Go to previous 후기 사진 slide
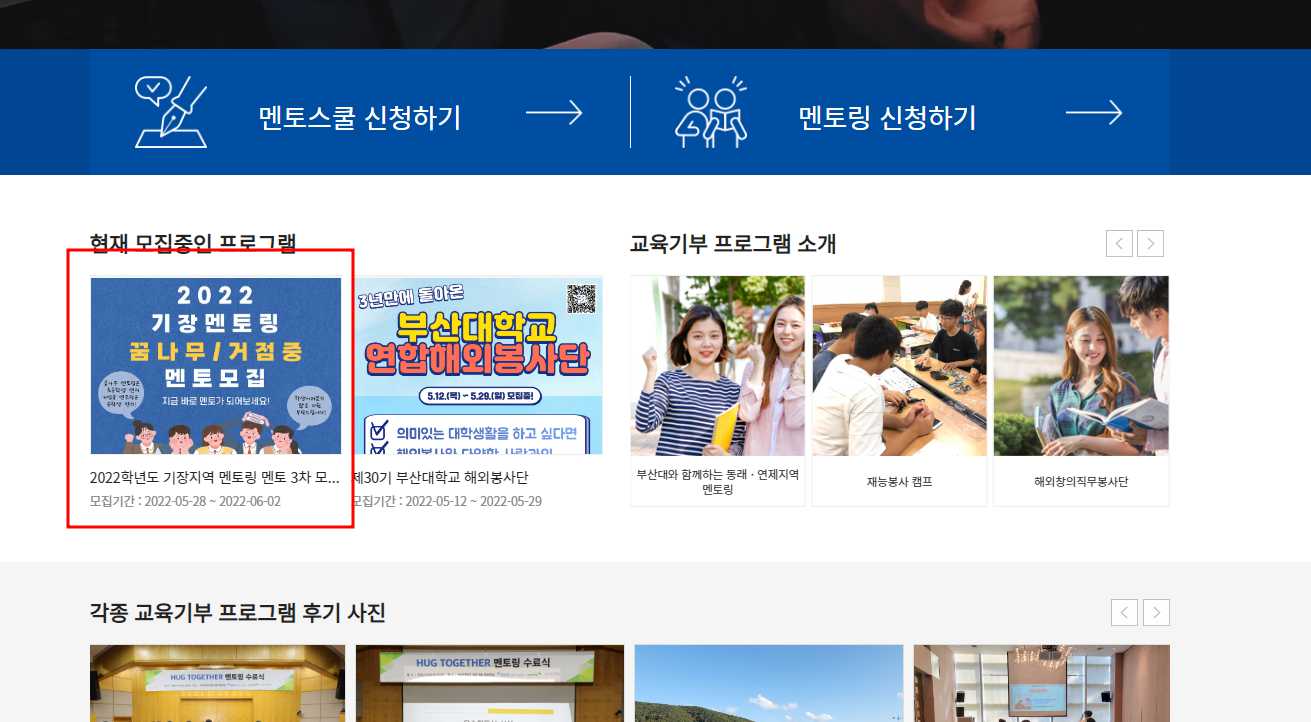The height and width of the screenshot is (722, 1311). tap(1125, 612)
